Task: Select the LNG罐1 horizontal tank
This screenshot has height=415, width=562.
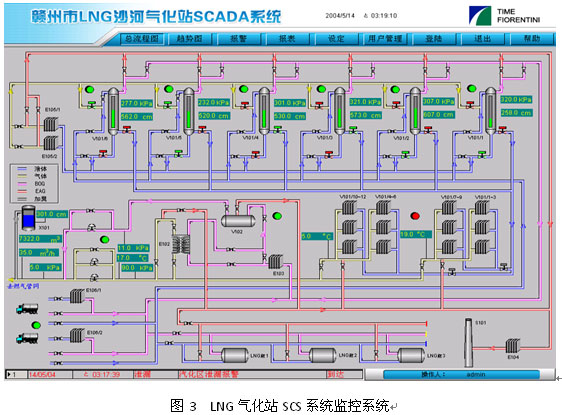Action: click(235, 355)
